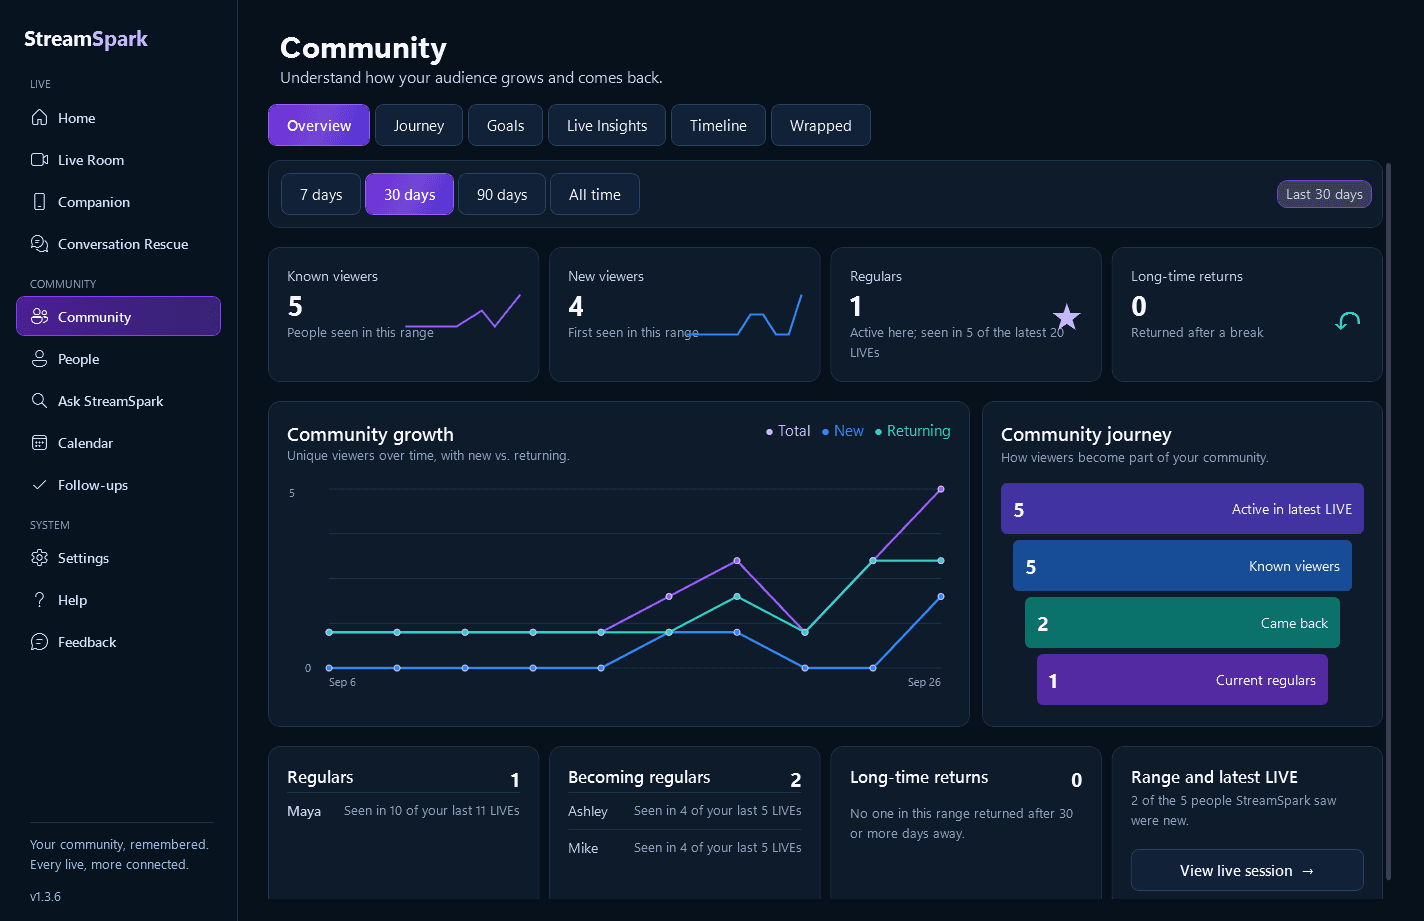Screen dimensions: 1424x921
Task: Click the Known viewers funnel bar
Action: pyautogui.click(x=1182, y=566)
